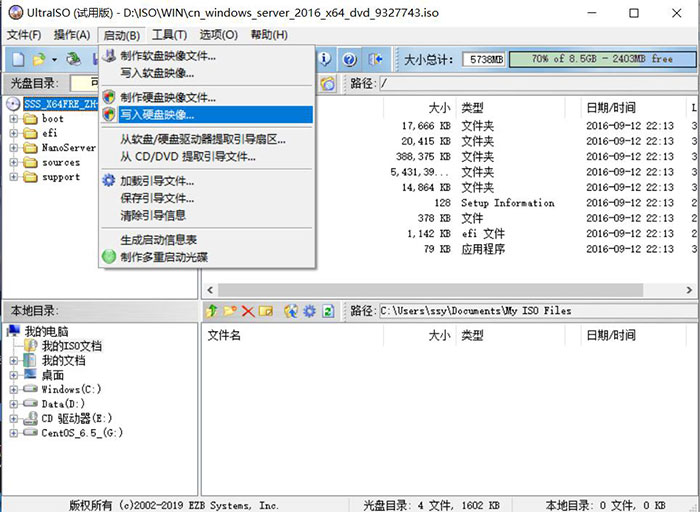Expand the NanoServer folder tree node
The image size is (700, 512).
pyautogui.click(x=13, y=148)
